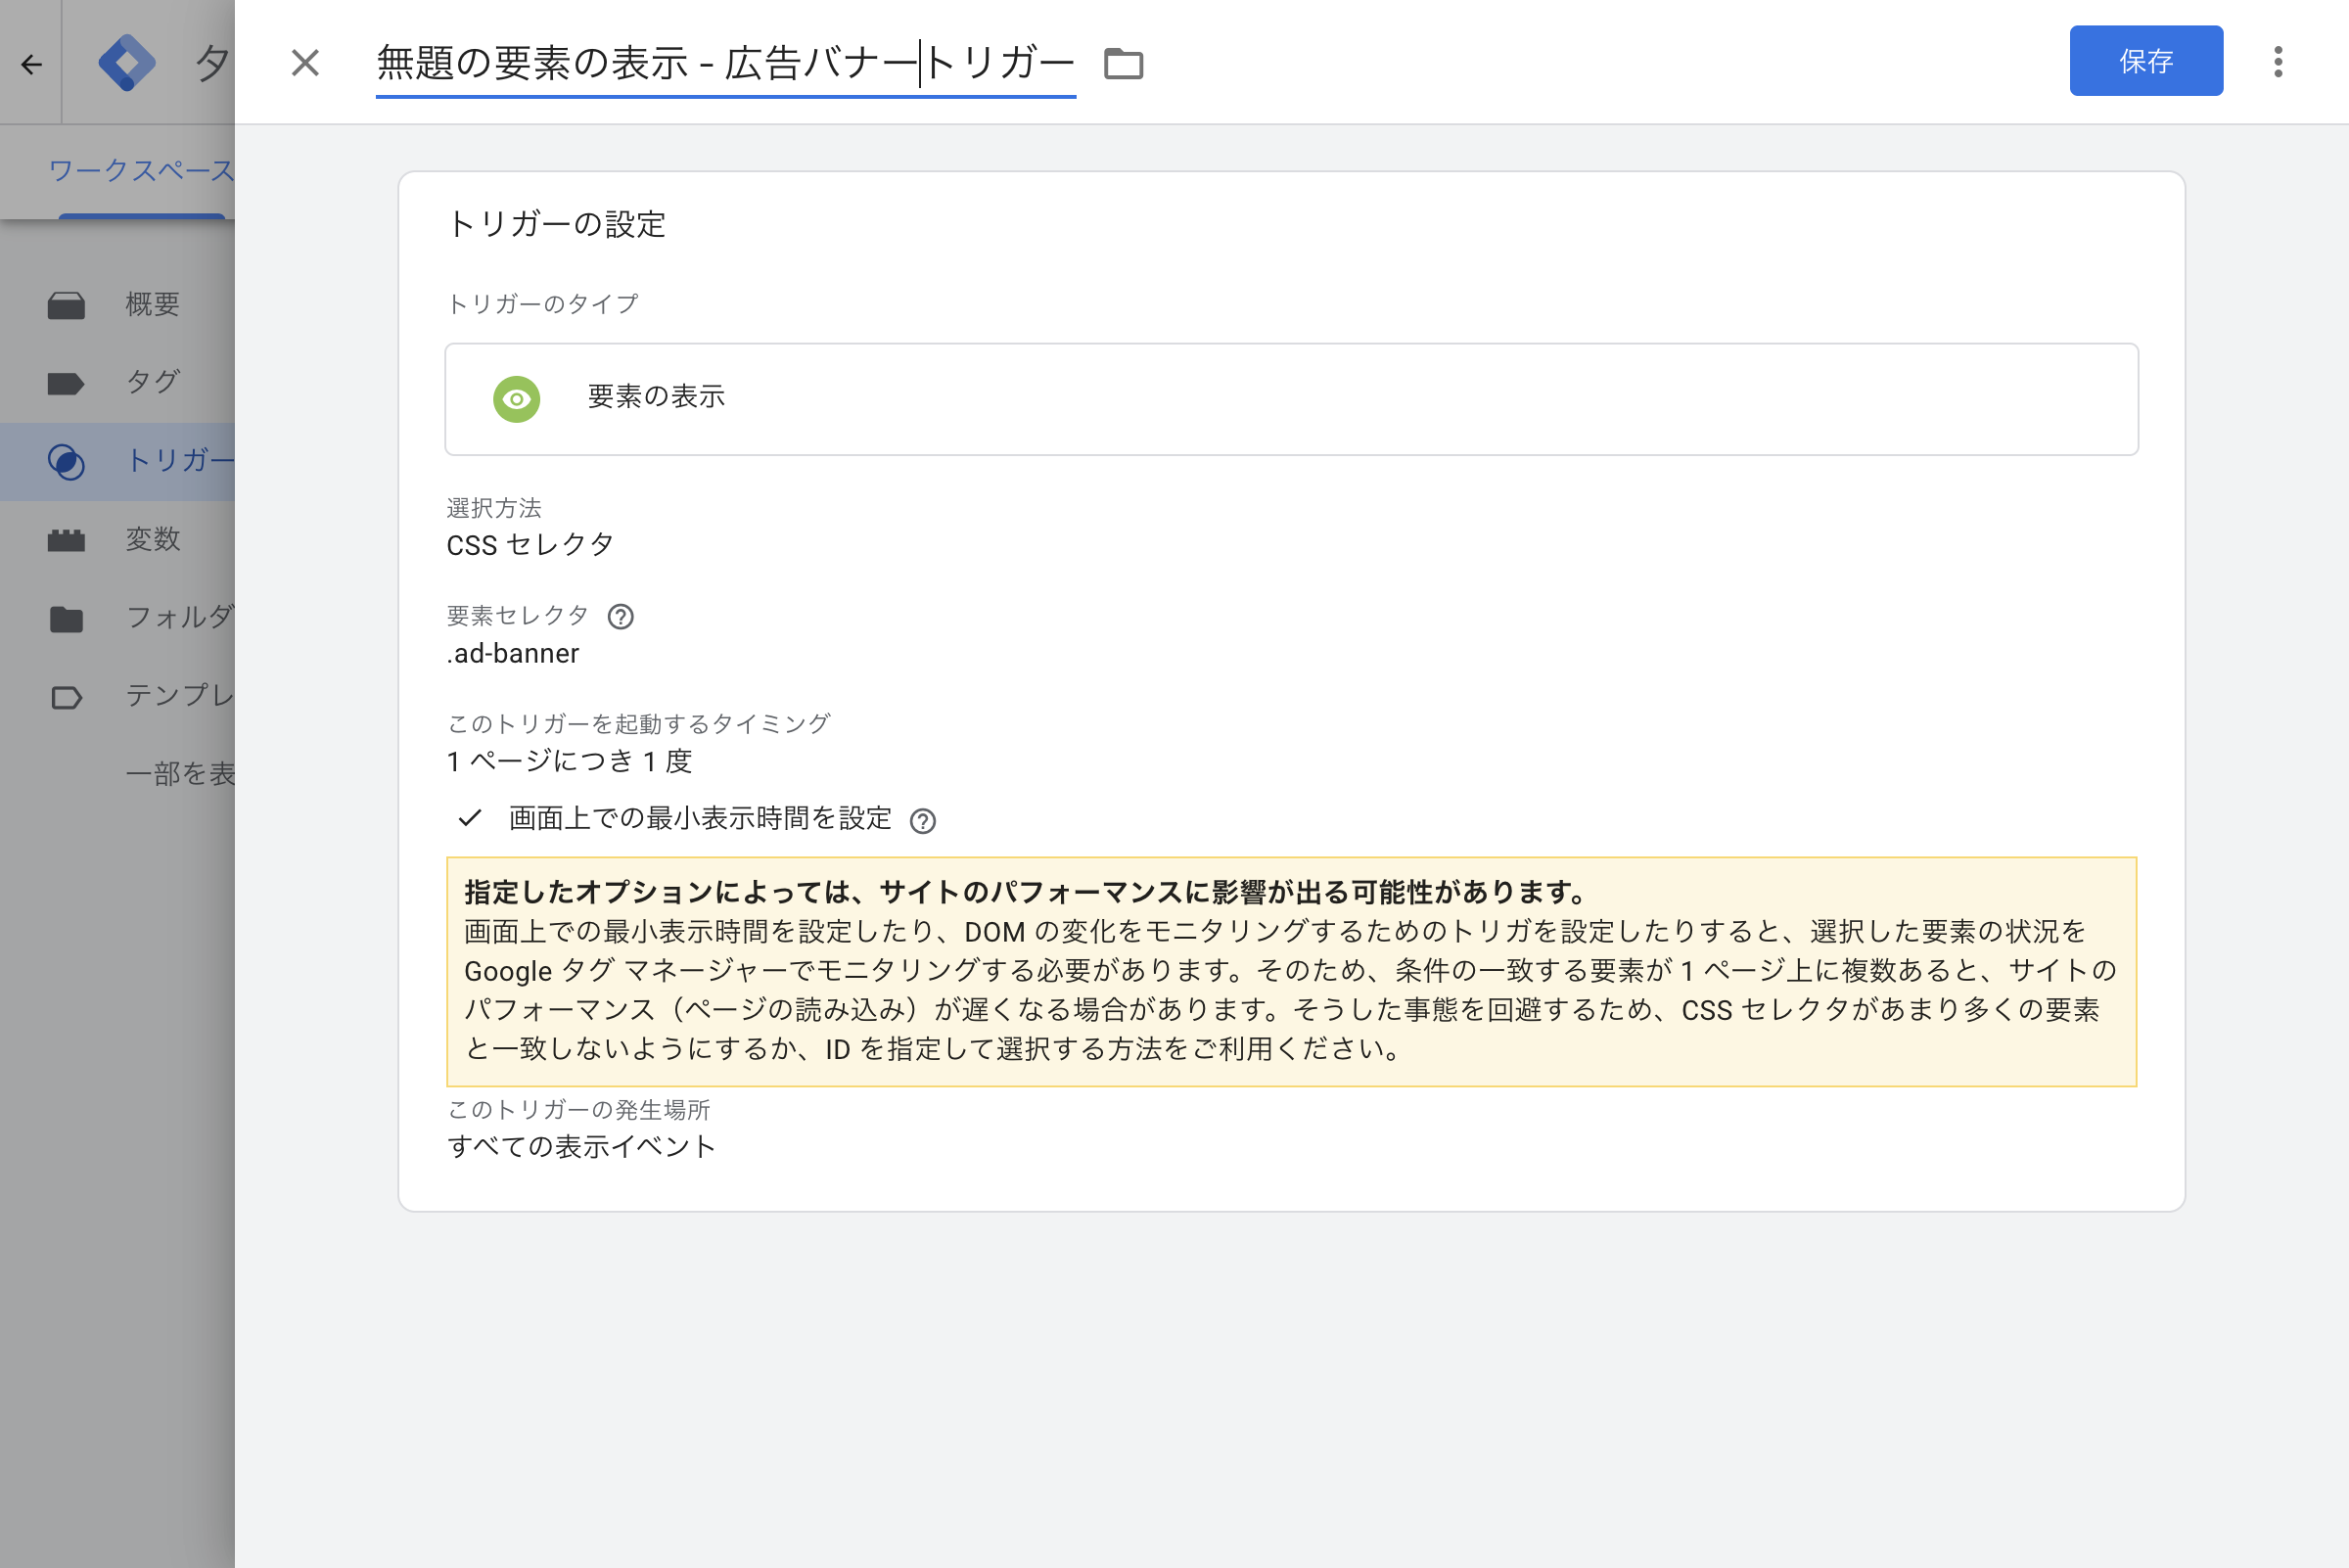Click the トリガー trigger icon
This screenshot has height=1568, width=2349.
[66, 461]
